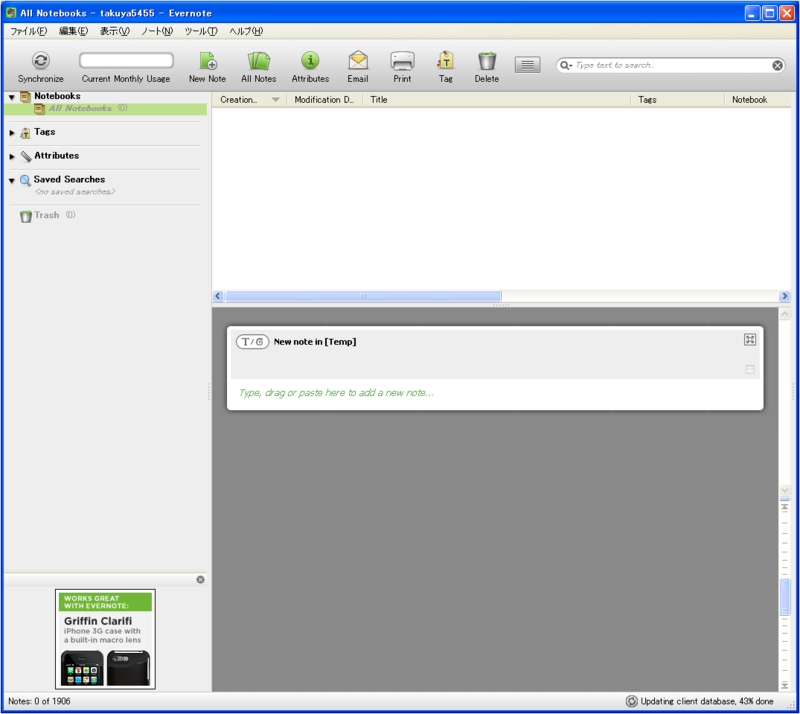Image resolution: width=800 pixels, height=714 pixels.
Task: Clear the search box with X
Action: point(777,65)
